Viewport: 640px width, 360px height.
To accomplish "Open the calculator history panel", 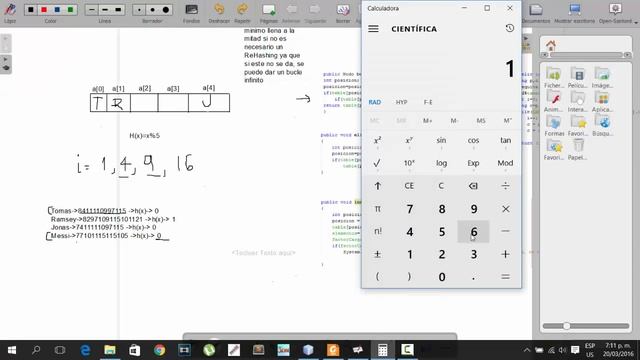I will pyautogui.click(x=509, y=28).
